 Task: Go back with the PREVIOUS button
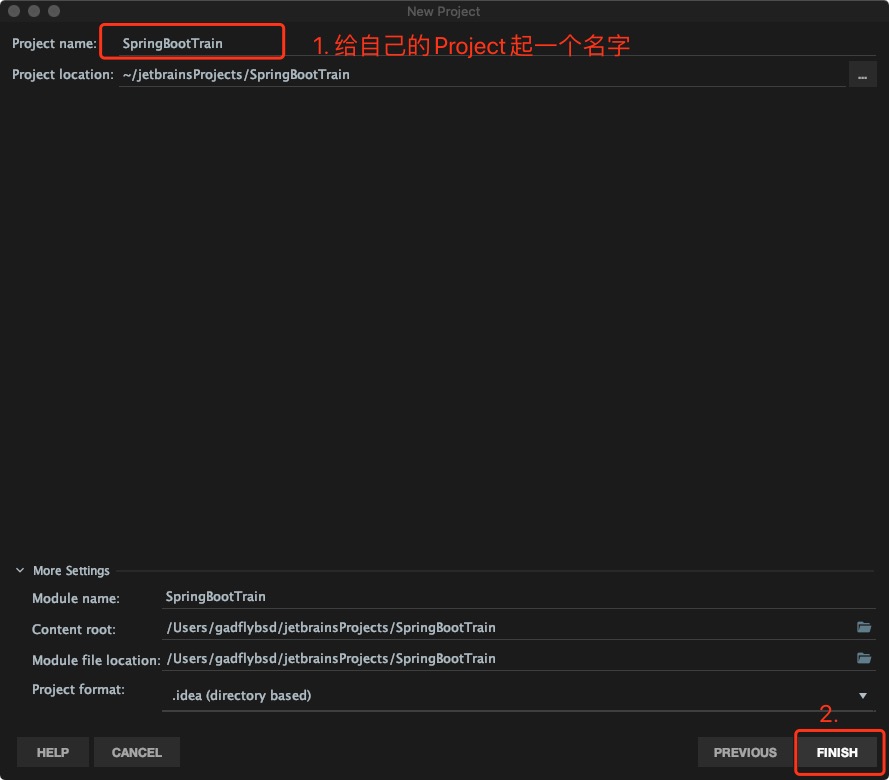pyautogui.click(x=745, y=752)
